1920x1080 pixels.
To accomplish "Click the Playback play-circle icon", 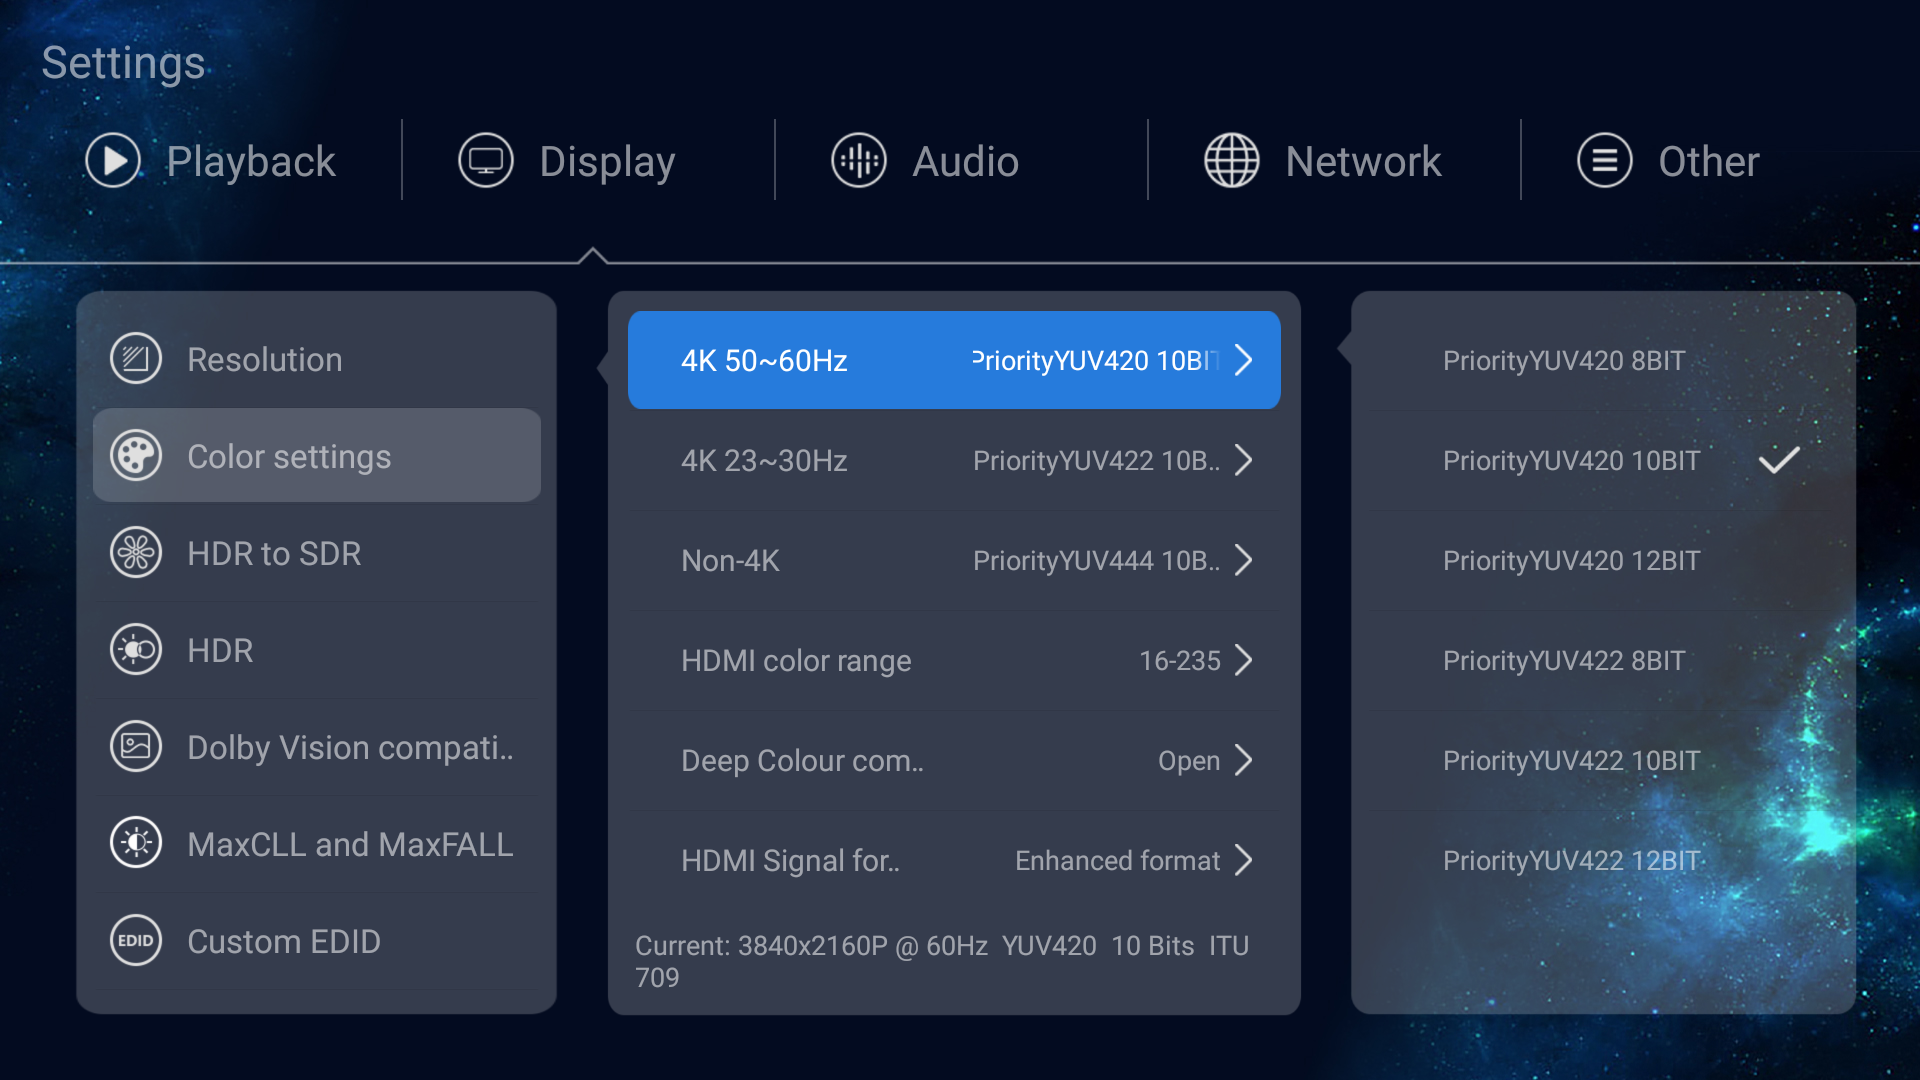I will click(113, 161).
